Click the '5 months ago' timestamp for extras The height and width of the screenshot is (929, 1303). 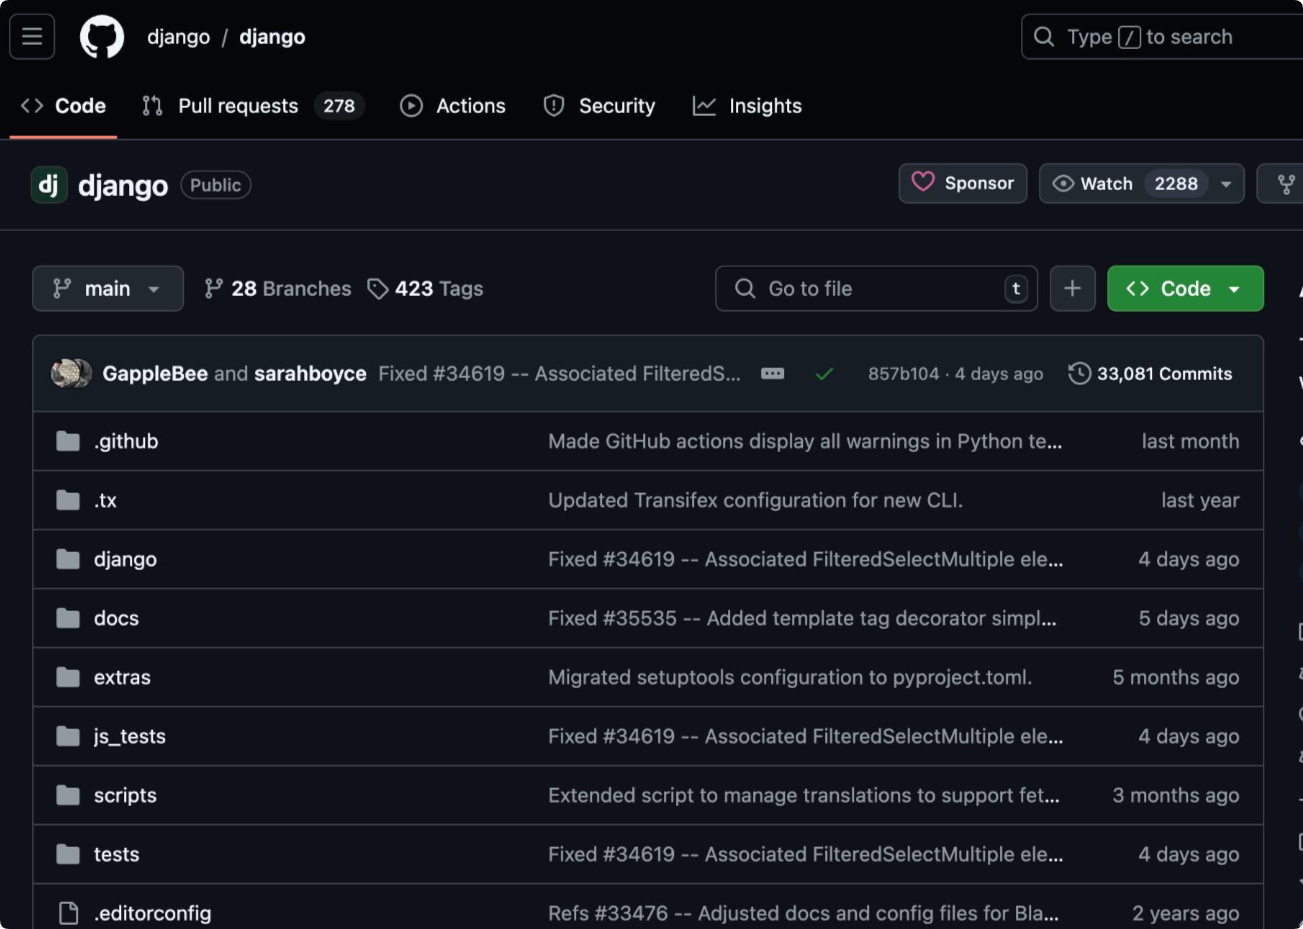1176,677
